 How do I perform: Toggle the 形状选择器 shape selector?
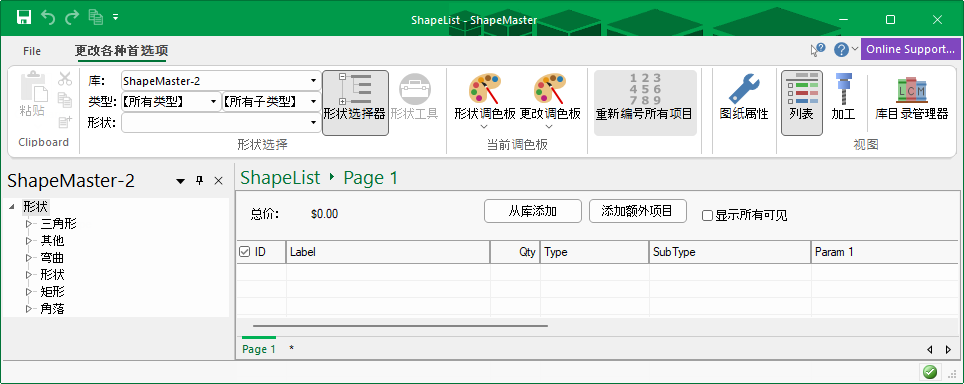click(x=355, y=103)
